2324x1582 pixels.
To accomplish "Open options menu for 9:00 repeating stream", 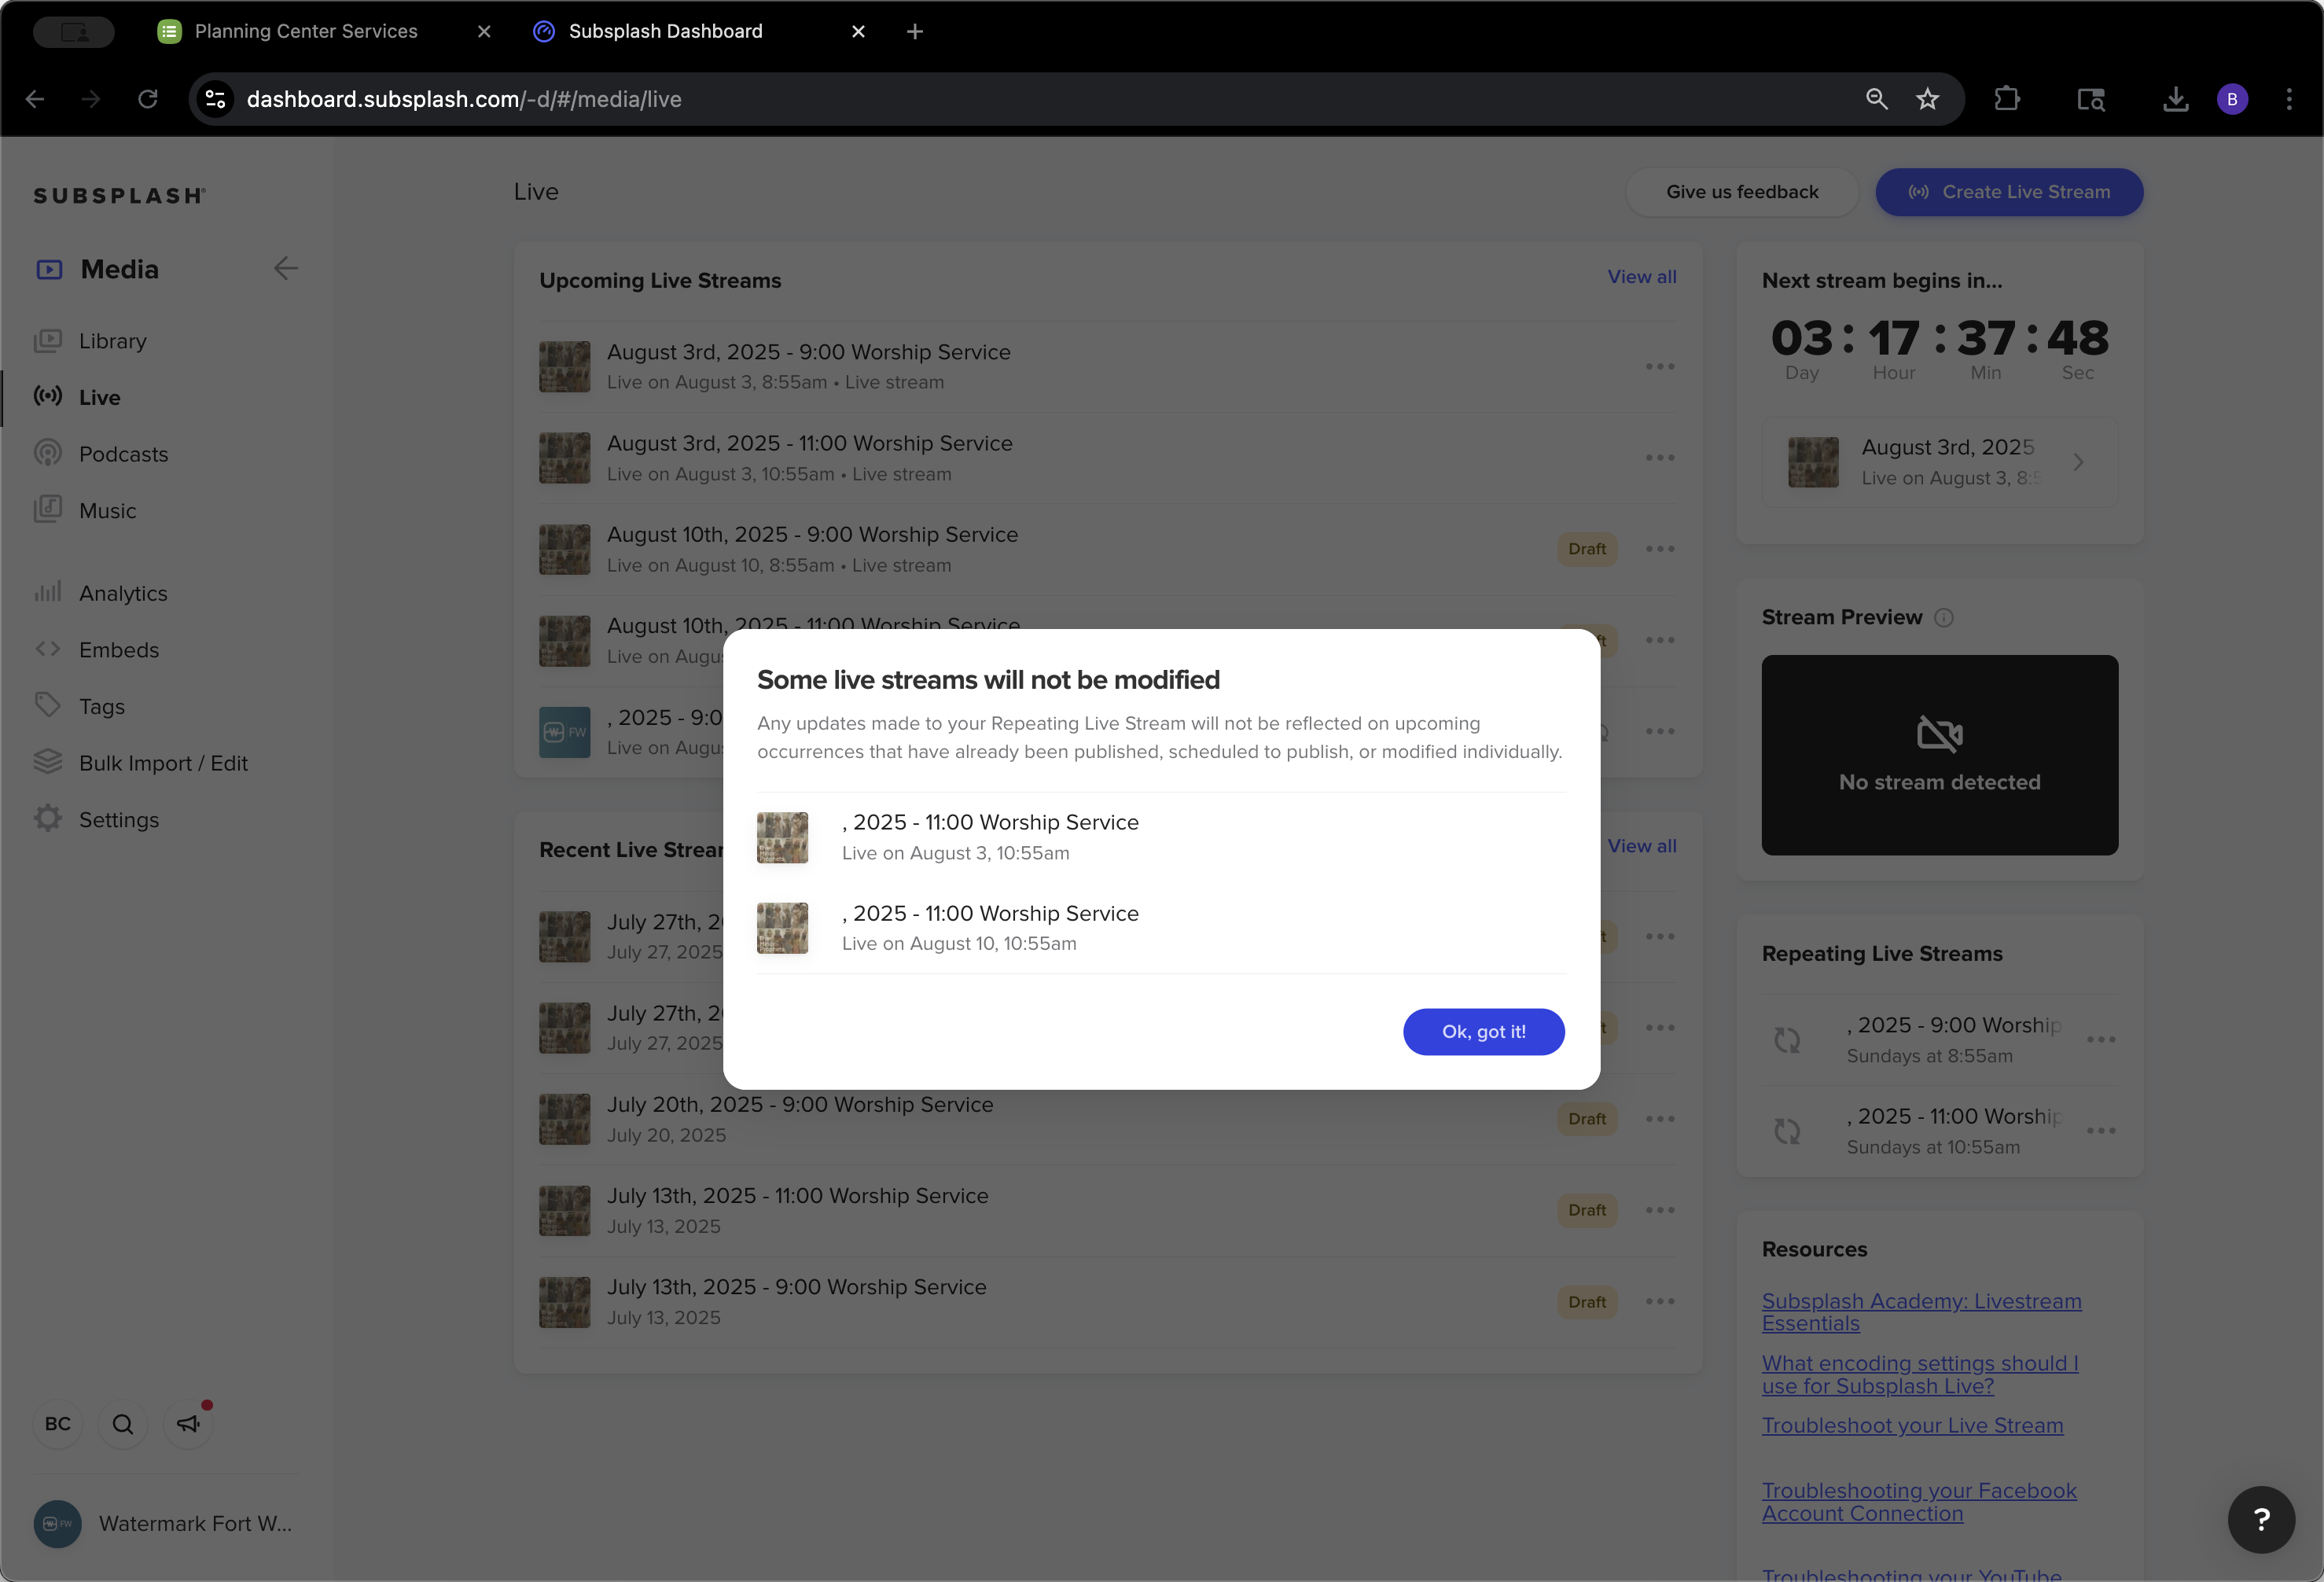I will pyautogui.click(x=2101, y=1040).
